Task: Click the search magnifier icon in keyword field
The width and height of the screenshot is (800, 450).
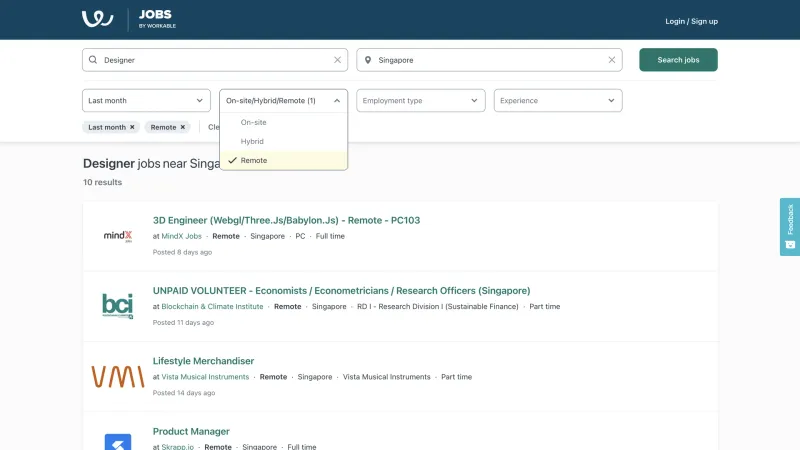Action: click(93, 60)
